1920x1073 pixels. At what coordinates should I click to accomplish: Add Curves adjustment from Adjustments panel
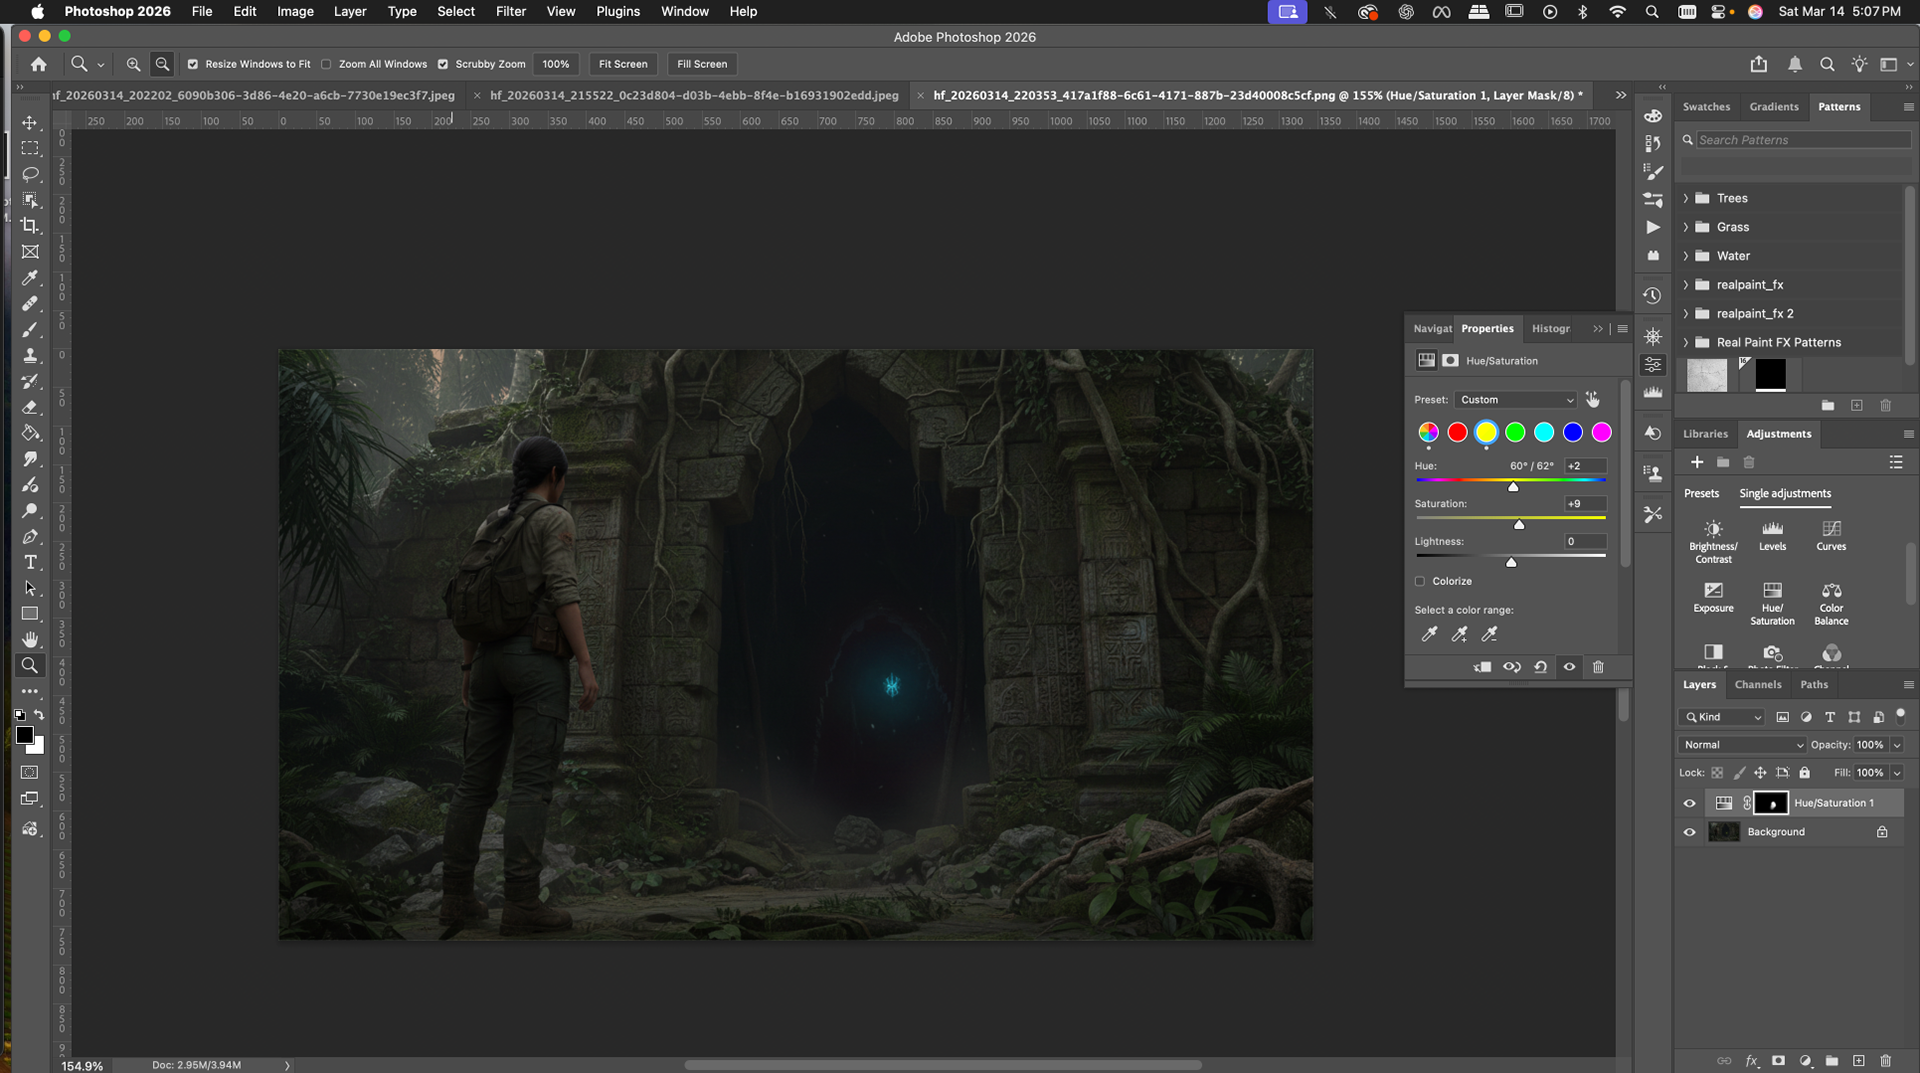click(1831, 535)
